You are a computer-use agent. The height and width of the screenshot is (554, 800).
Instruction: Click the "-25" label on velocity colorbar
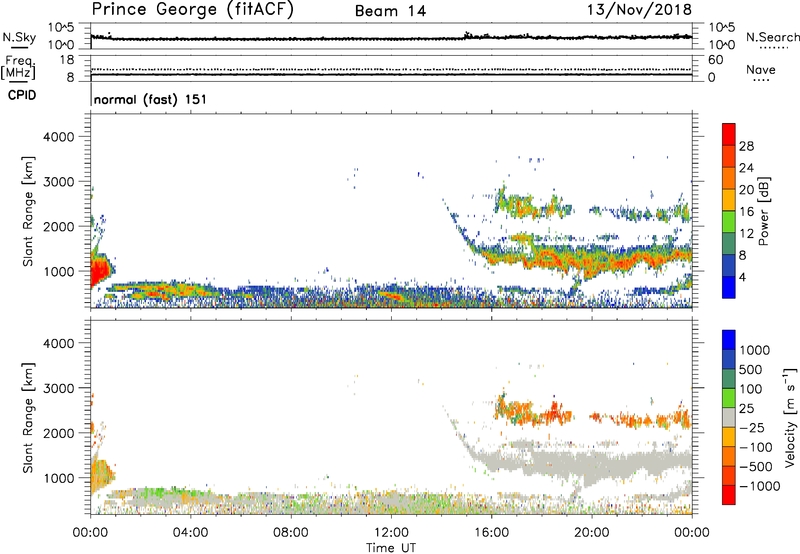click(752, 427)
